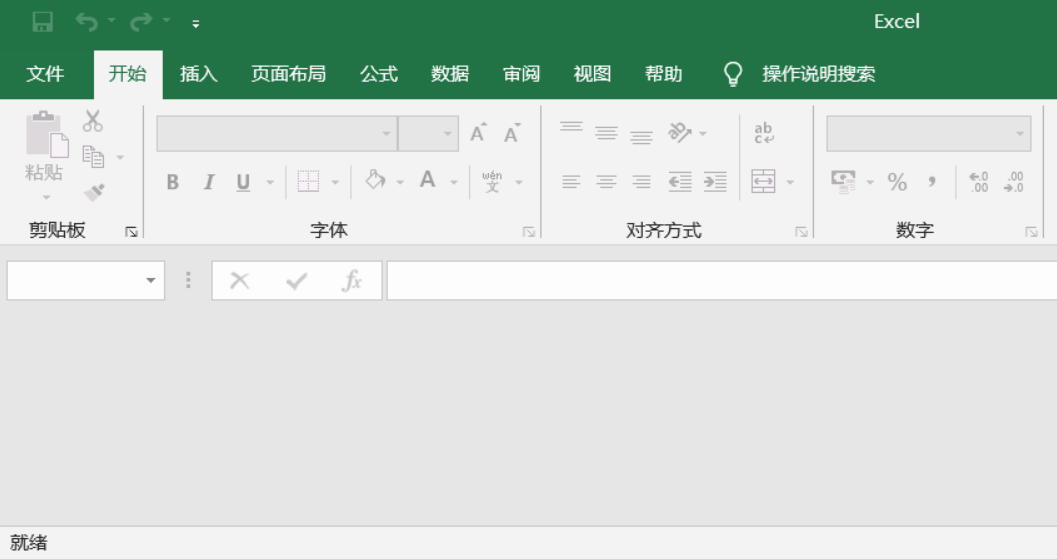The height and width of the screenshot is (559, 1057).
Task: Click the Percent Style icon
Action: 897,181
